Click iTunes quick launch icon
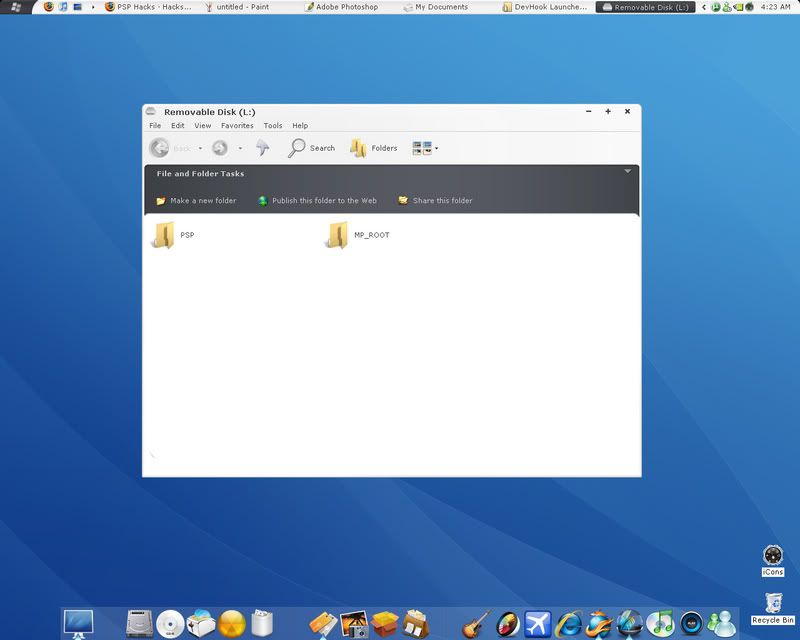Screen dimensions: 800x640 point(63,7)
